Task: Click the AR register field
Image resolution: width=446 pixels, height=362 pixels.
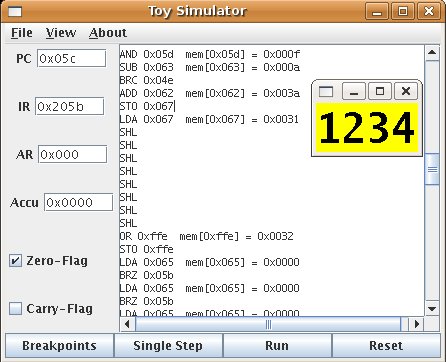Action: pyautogui.click(x=73, y=154)
